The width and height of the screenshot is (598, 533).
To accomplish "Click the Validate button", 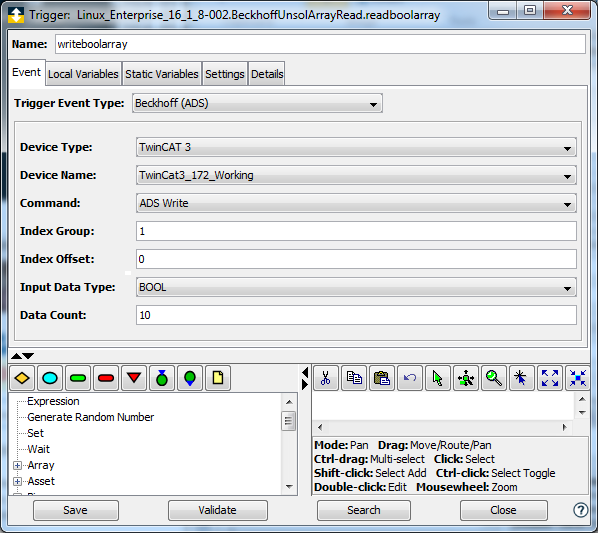I will [217, 510].
